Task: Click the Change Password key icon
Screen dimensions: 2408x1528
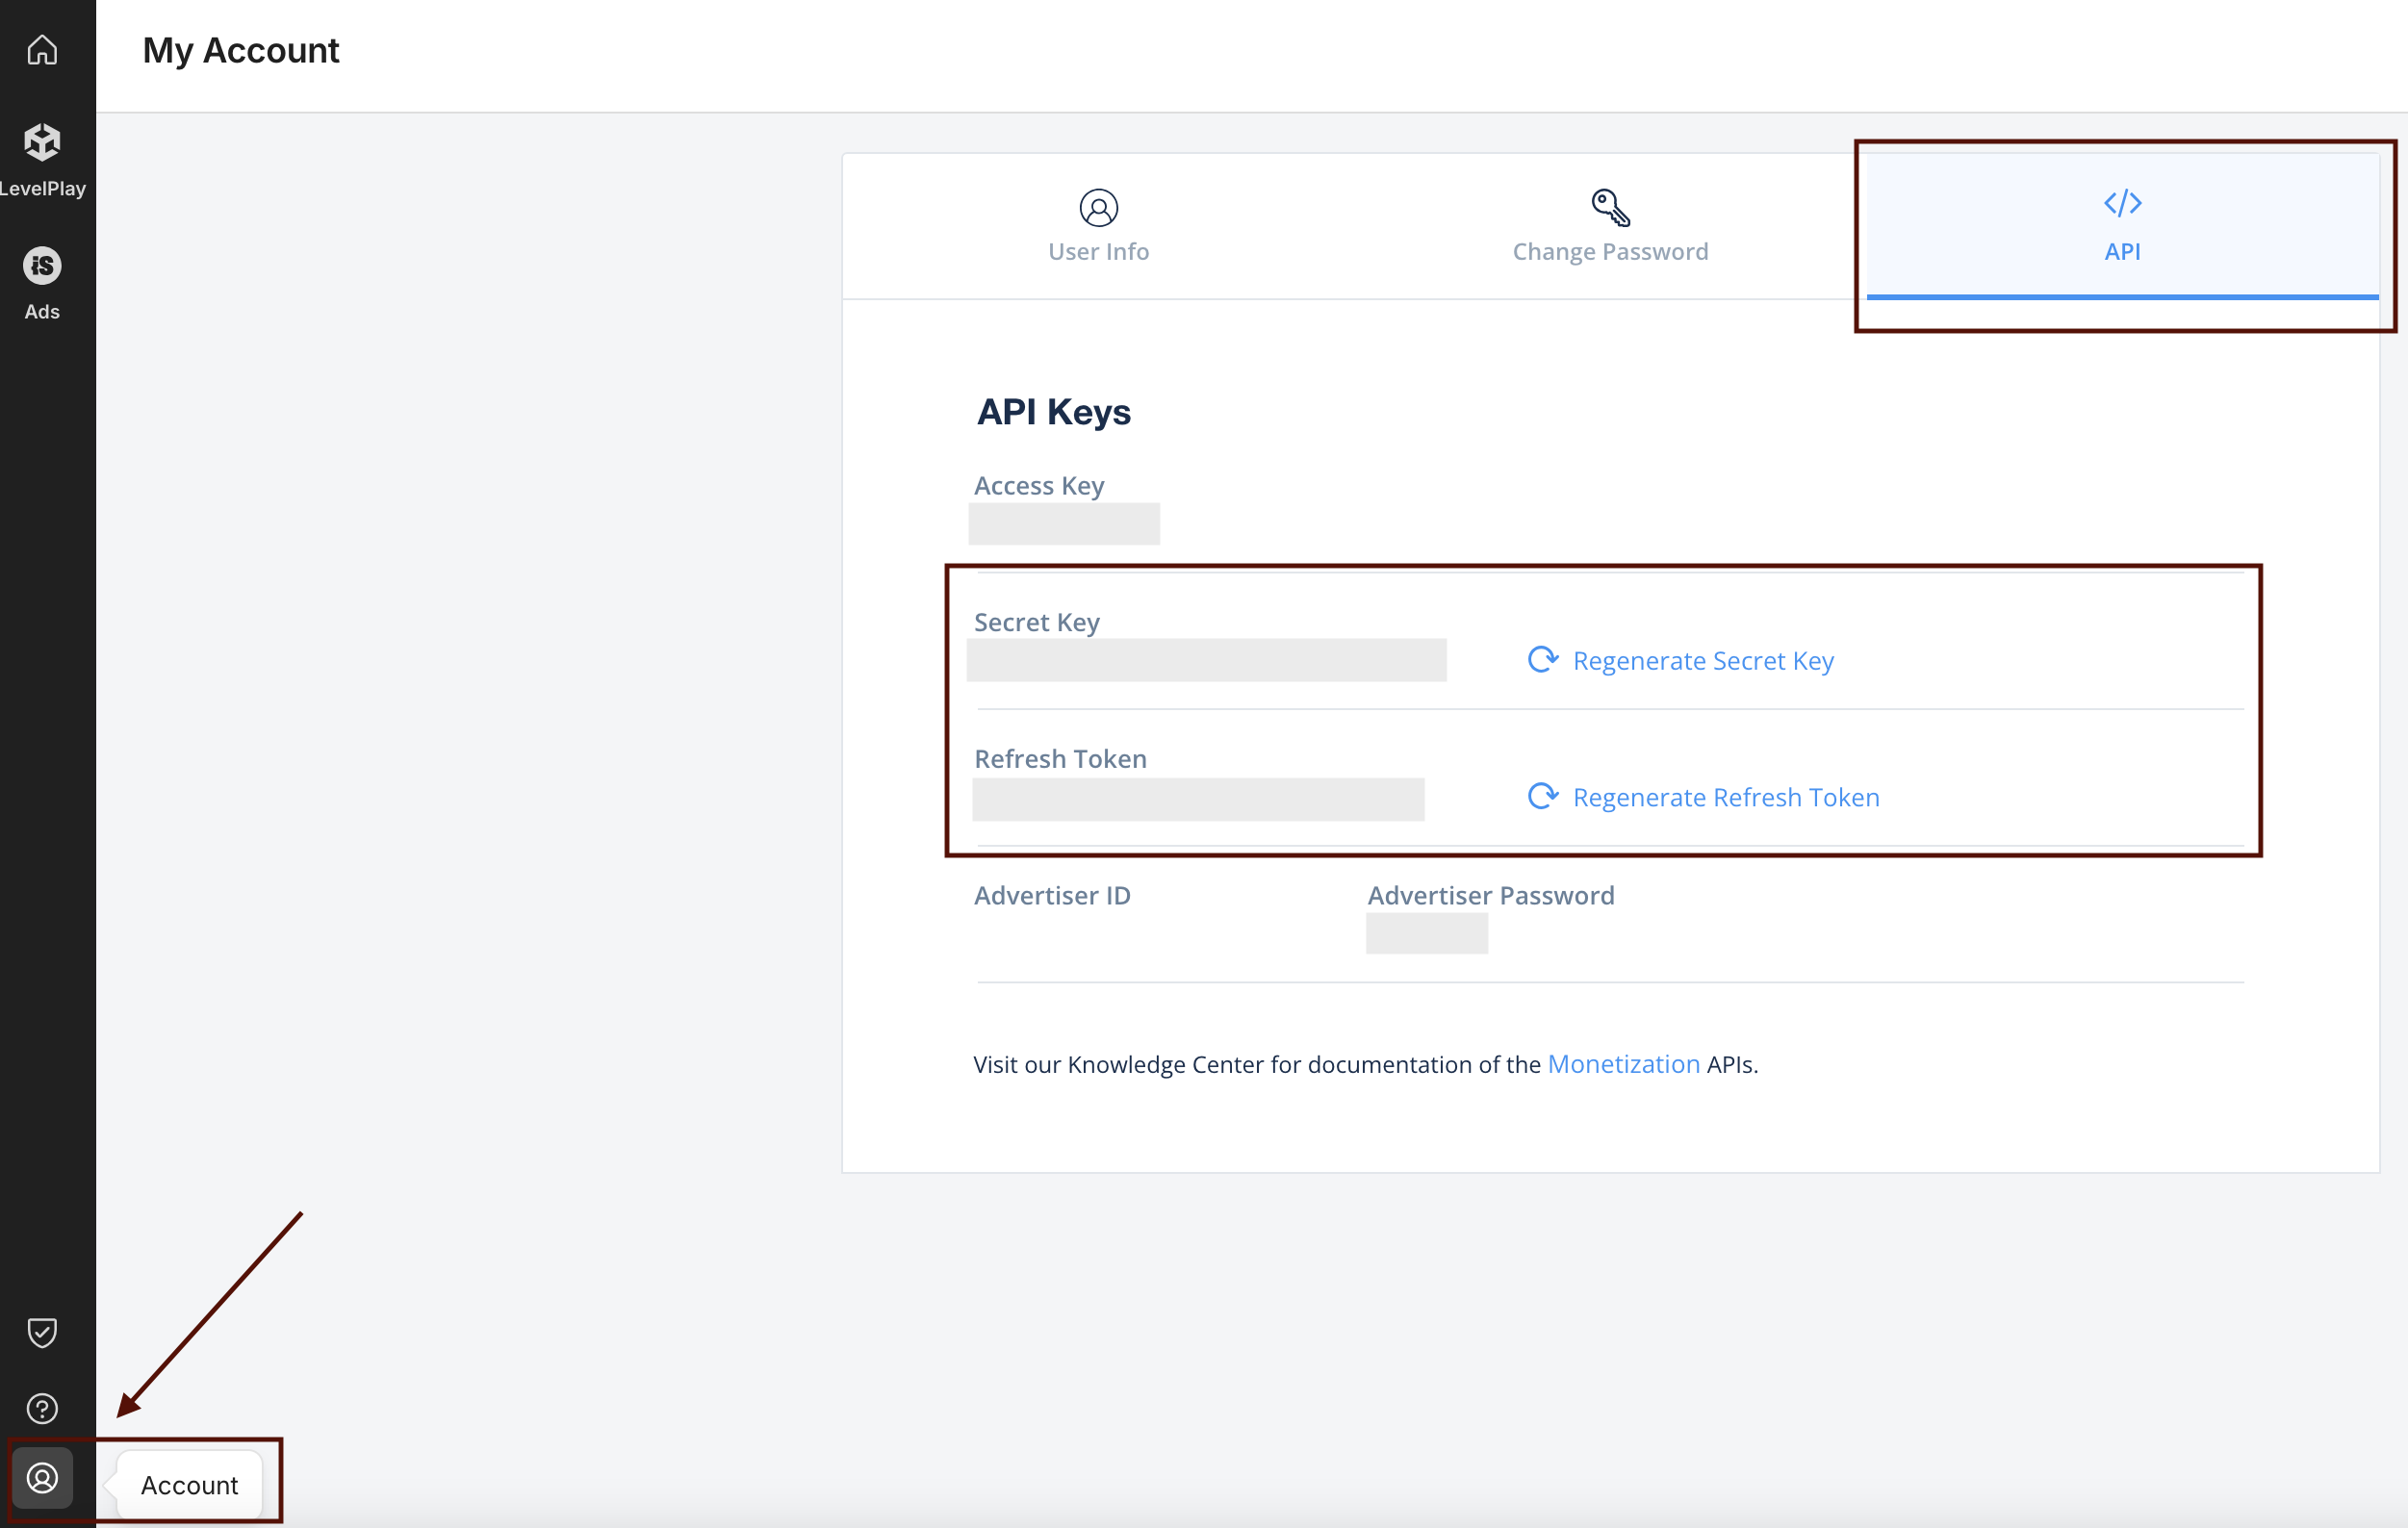Action: click(1610, 208)
